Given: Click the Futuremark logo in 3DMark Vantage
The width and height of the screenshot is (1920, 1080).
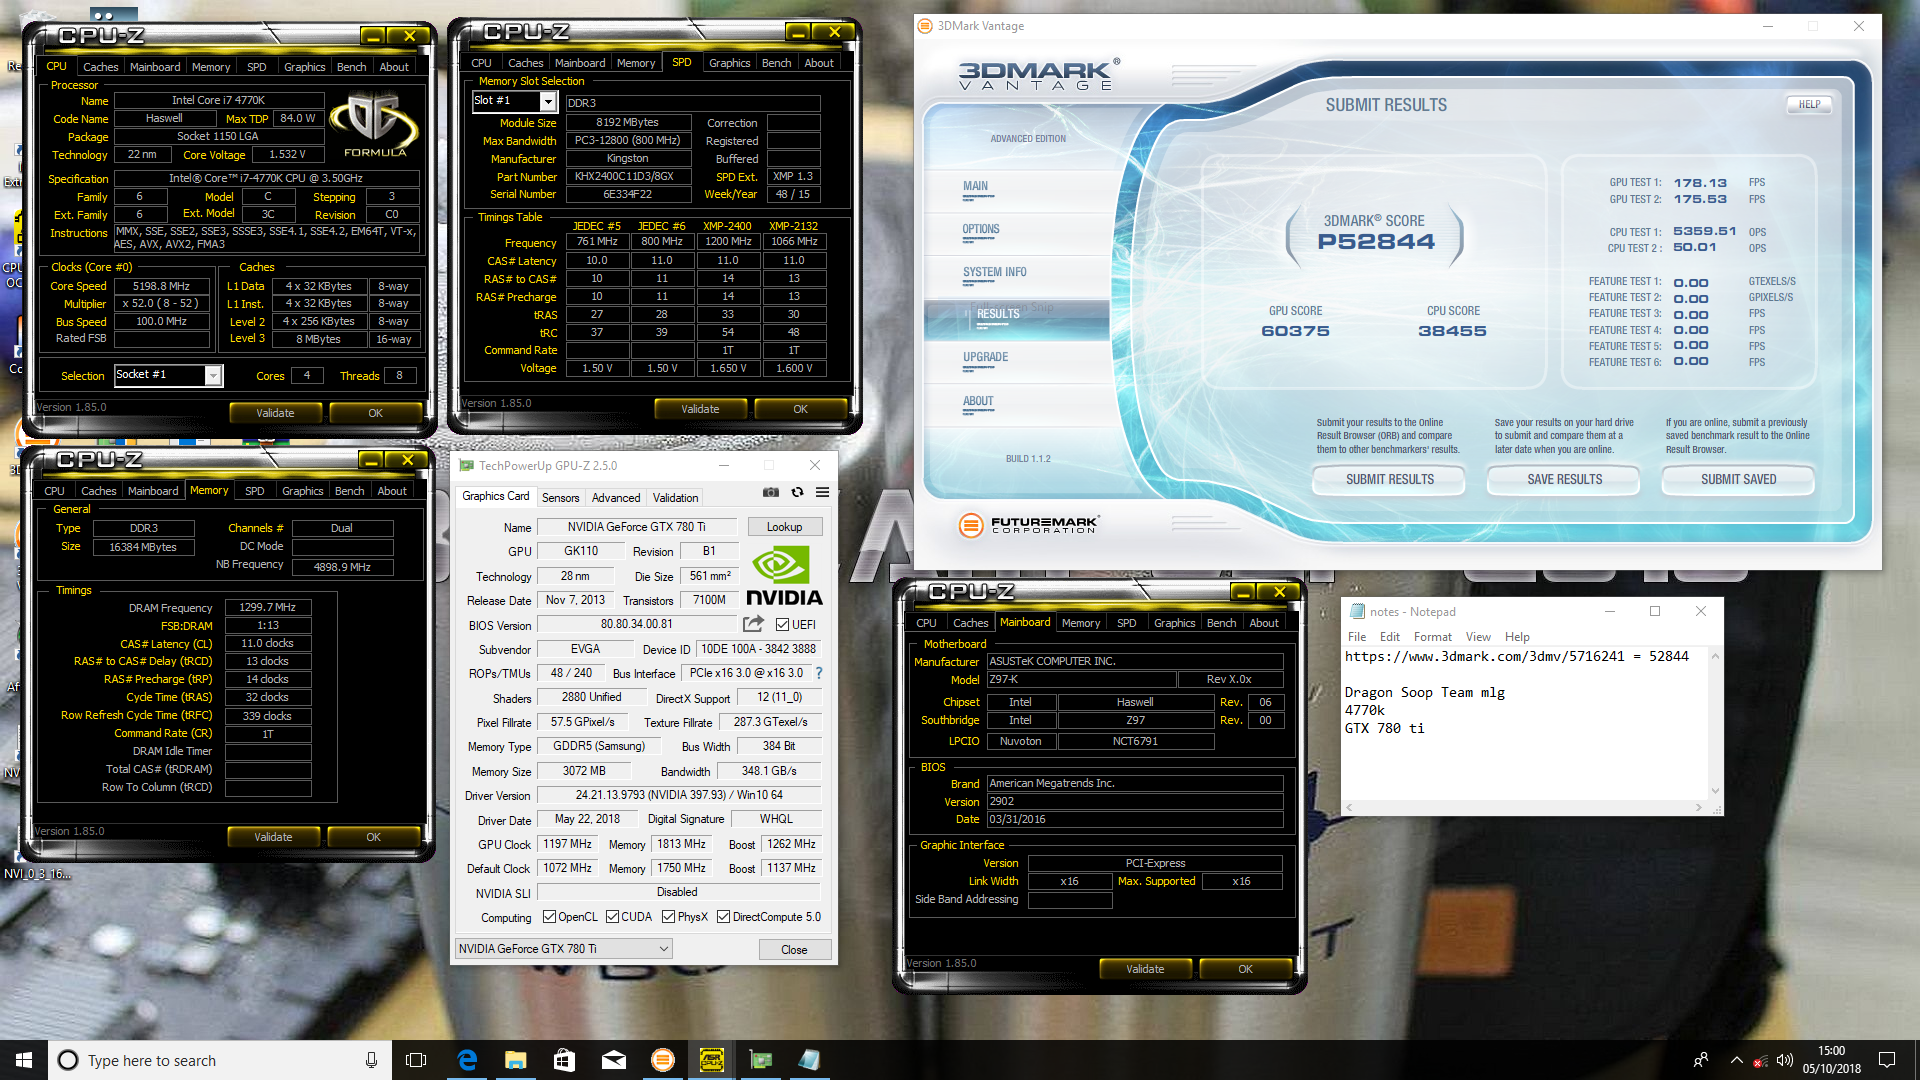Looking at the screenshot, I should pos(1027,524).
